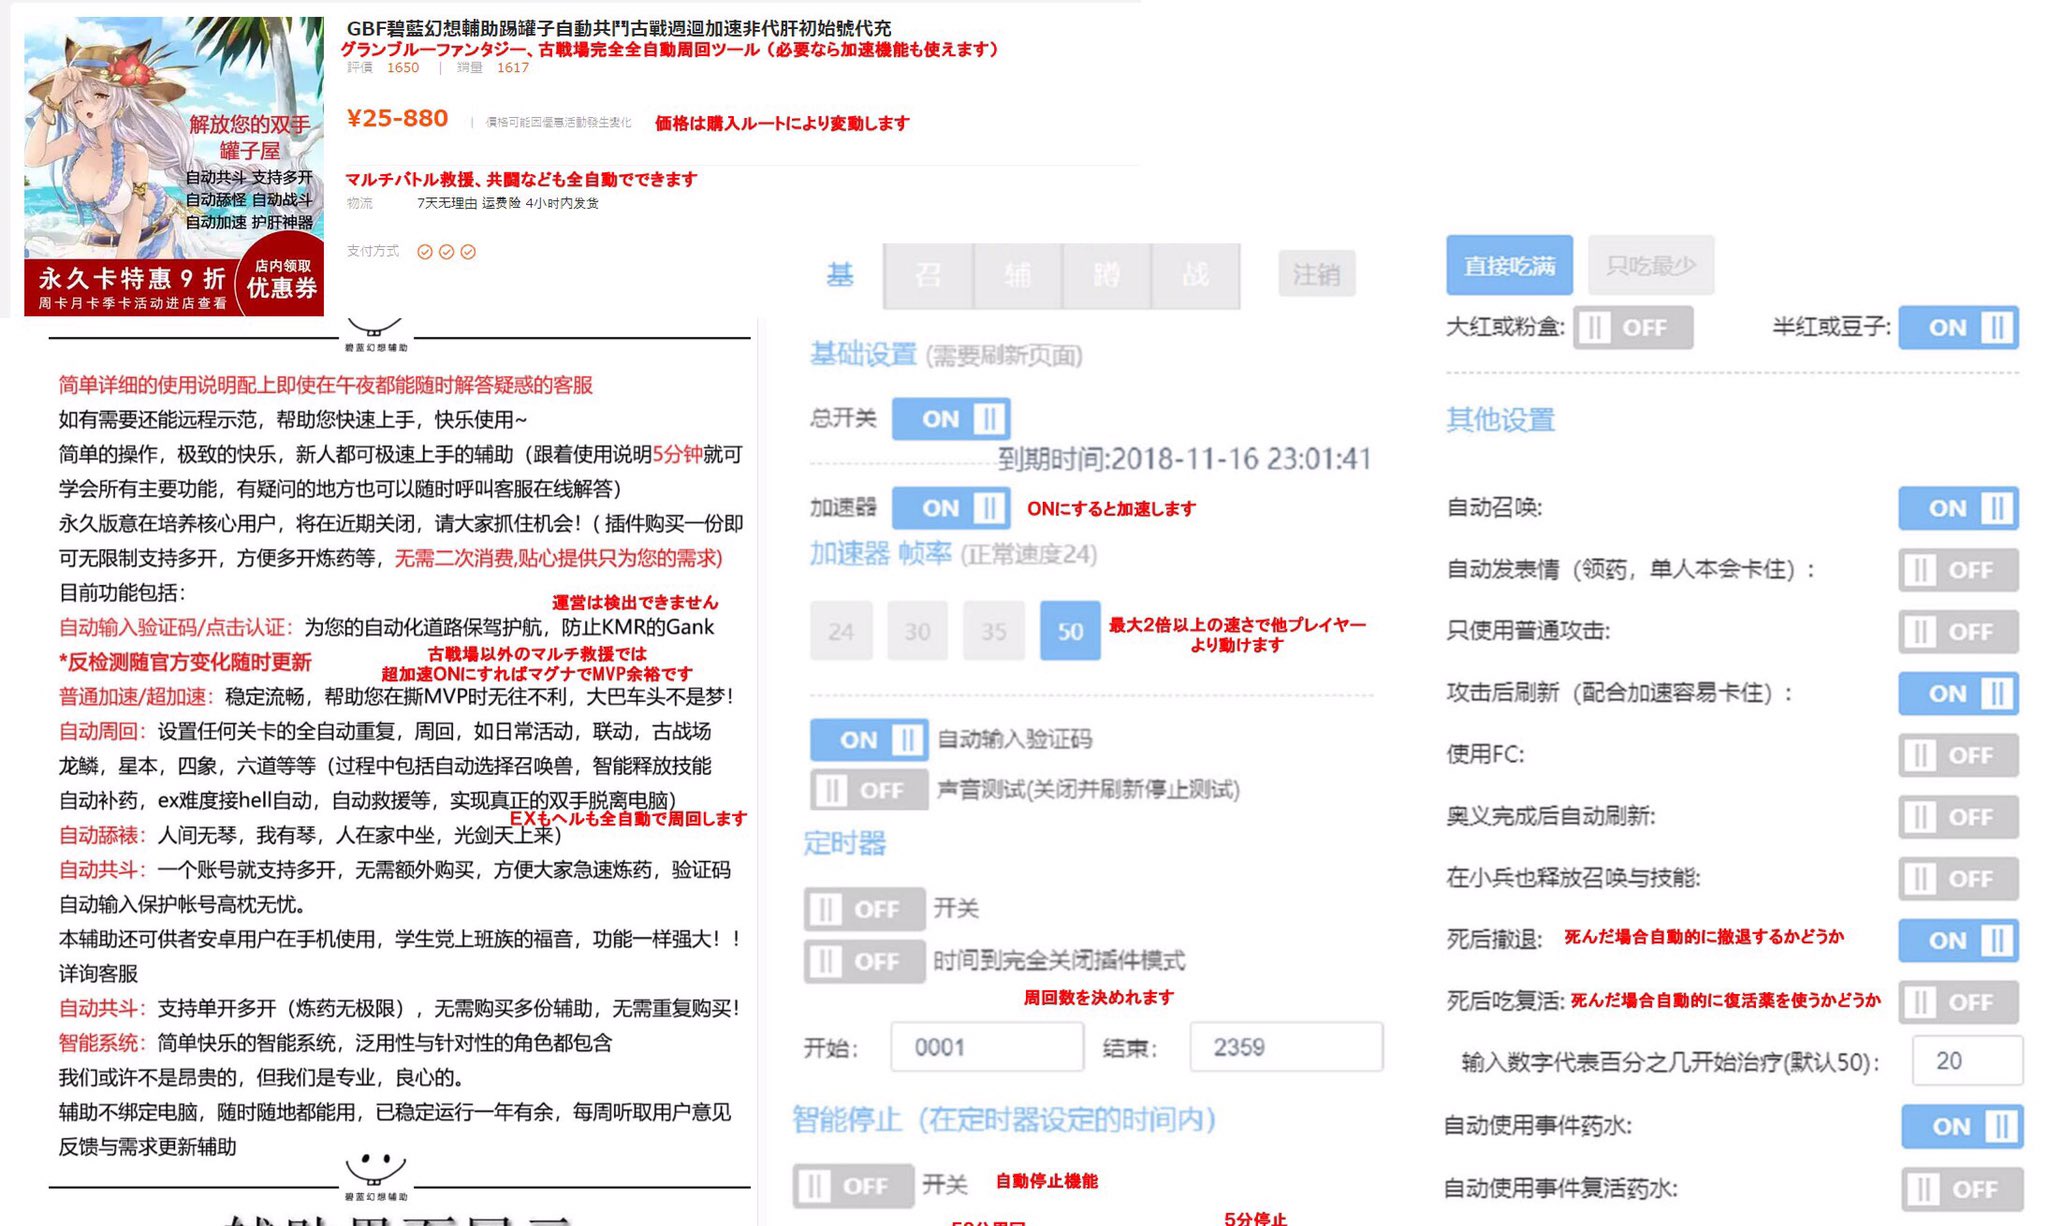Switch to the 召 tab
This screenshot has width=2048, height=1226.
tap(928, 275)
